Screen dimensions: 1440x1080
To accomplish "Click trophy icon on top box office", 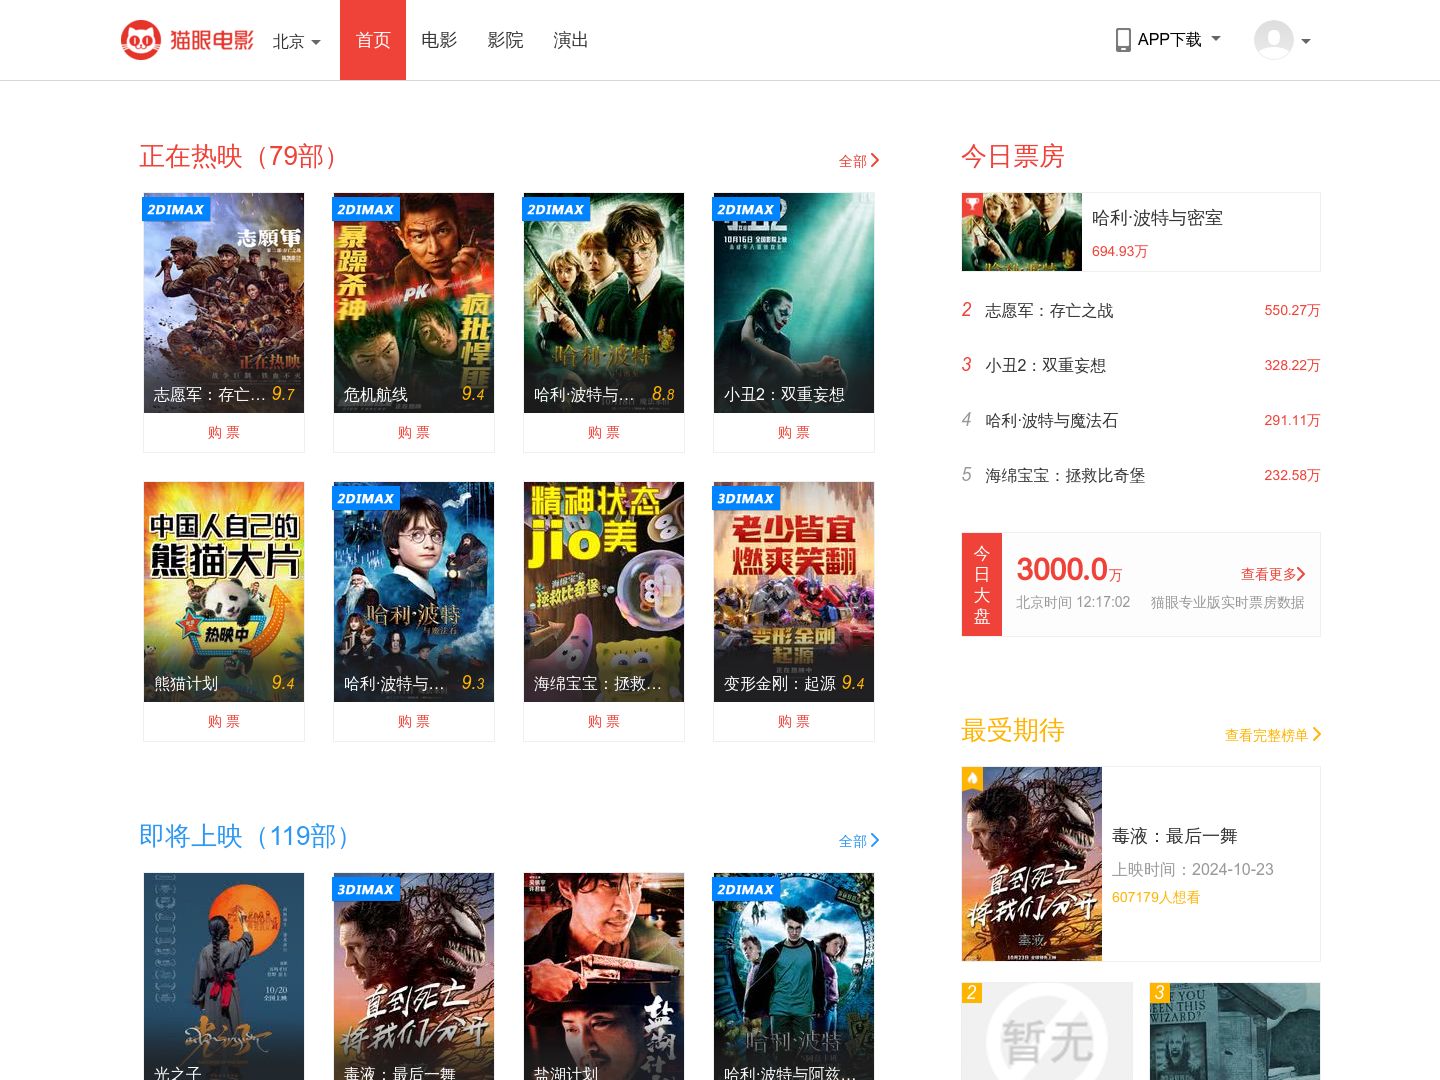I will point(972,204).
